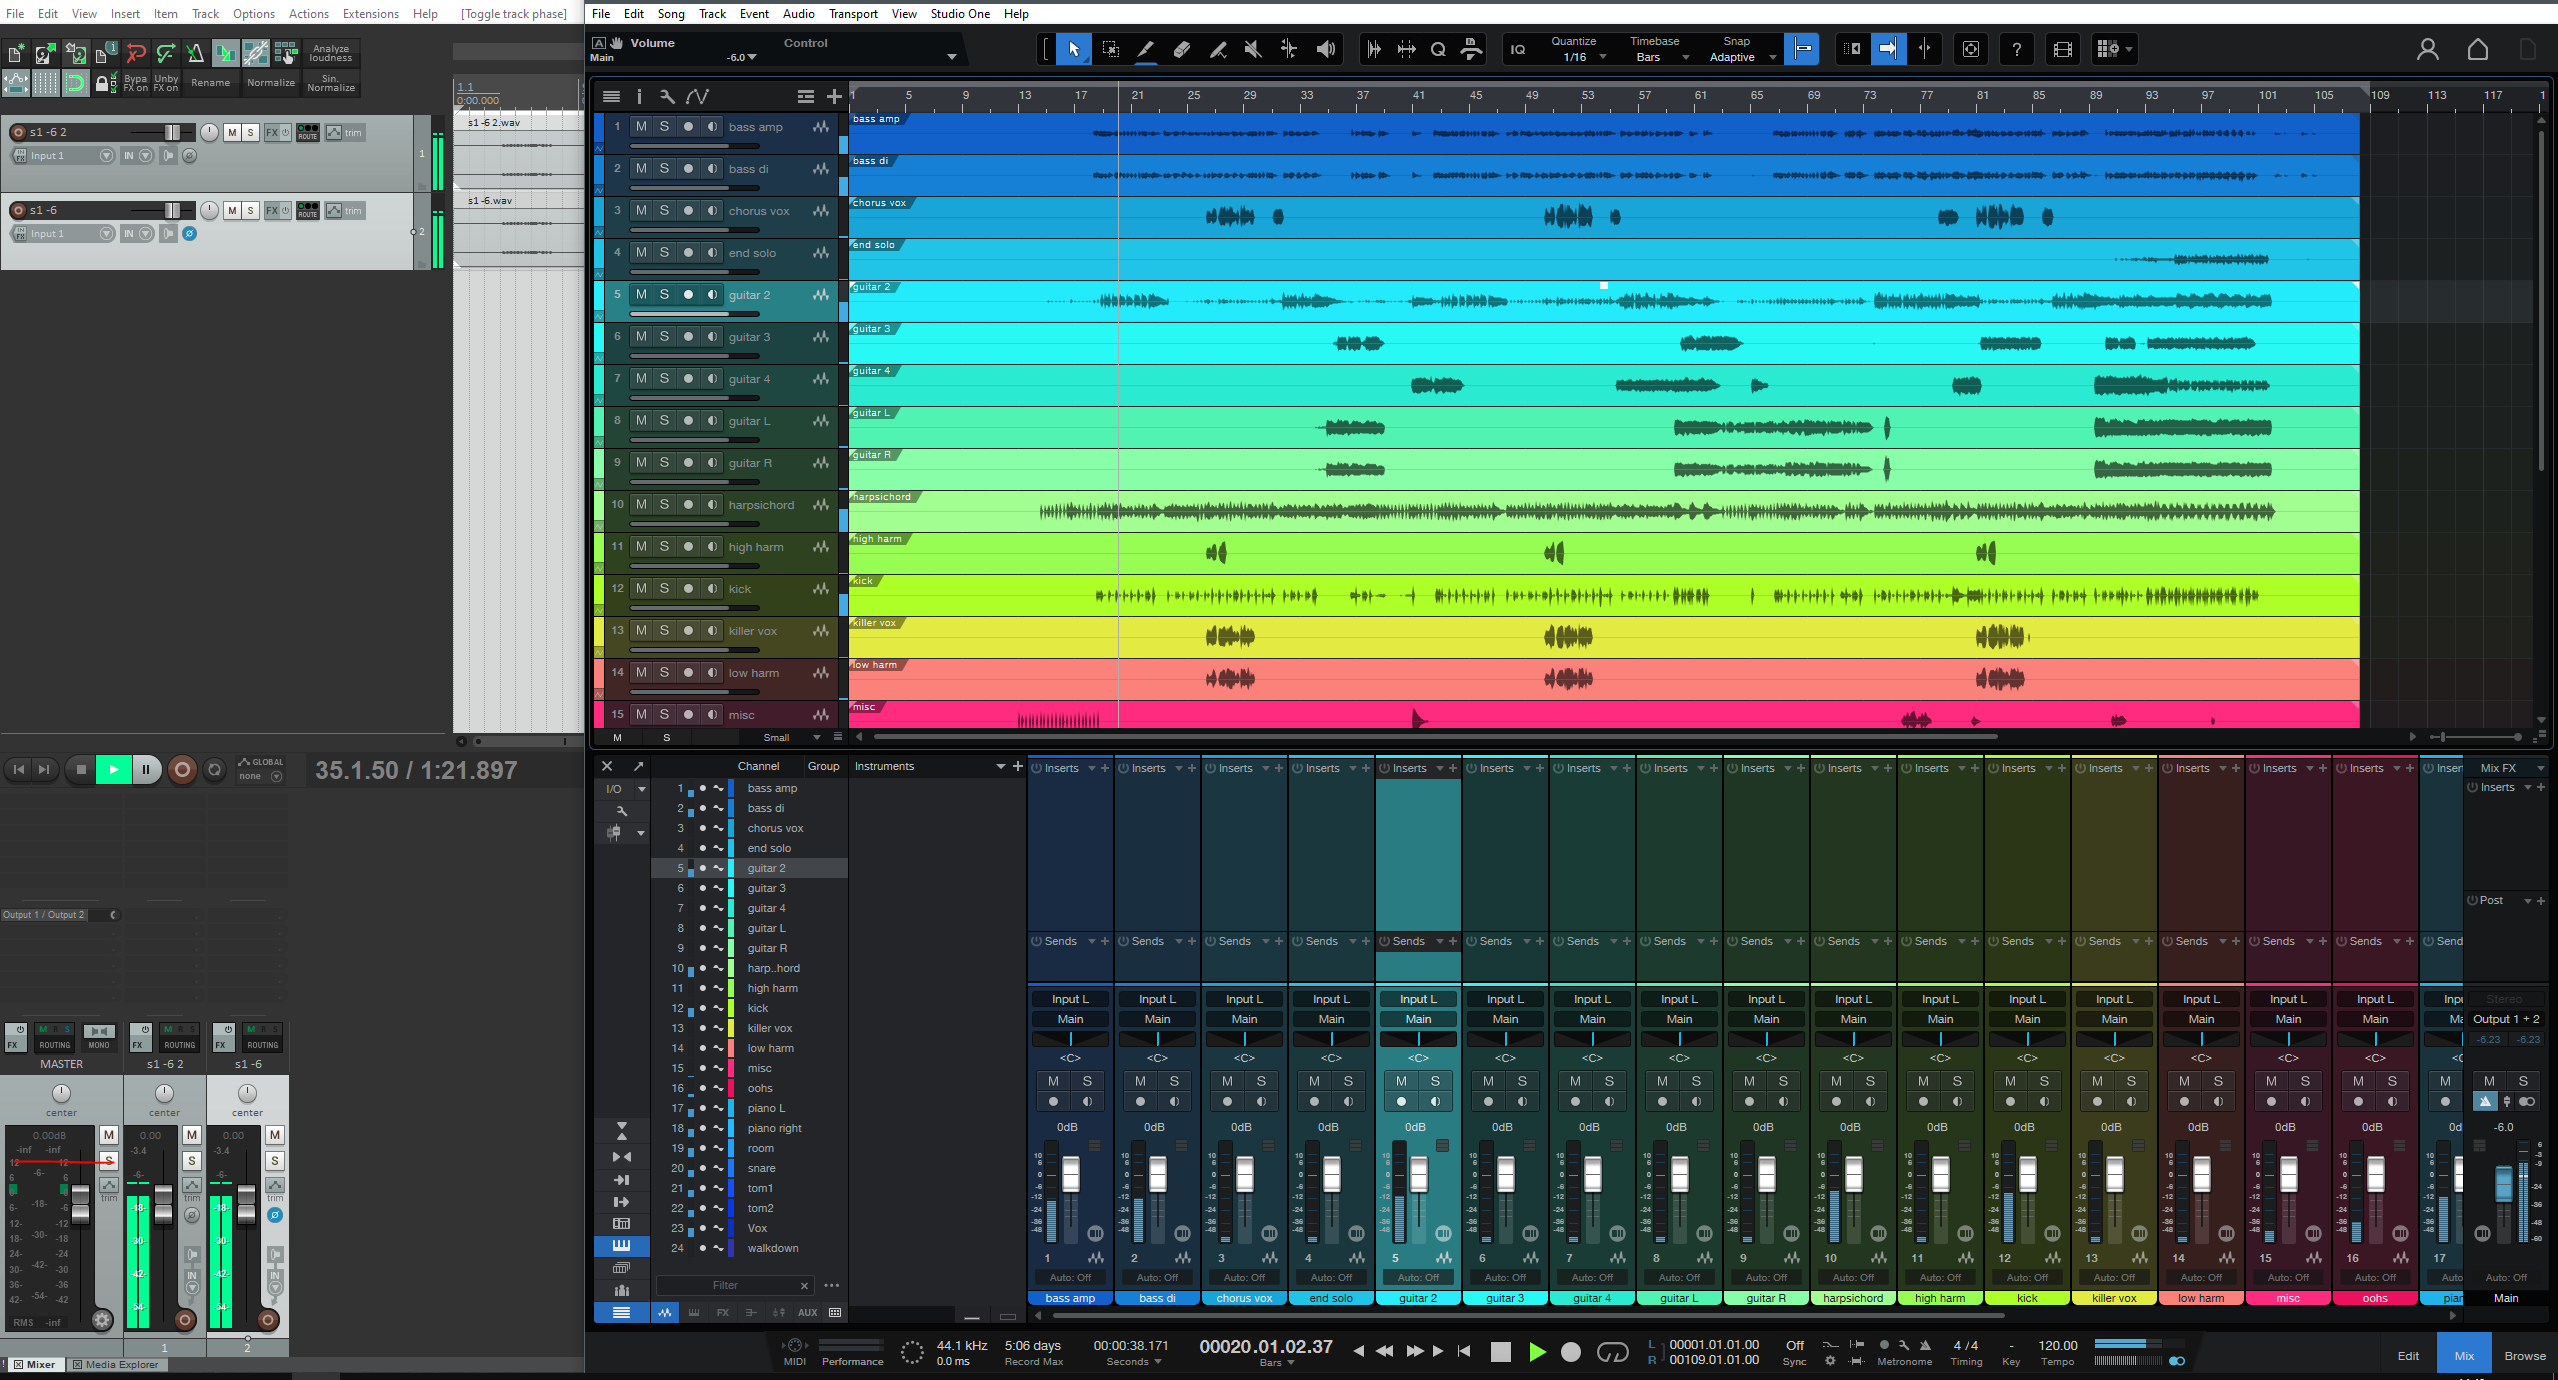Open the Transport menu

tap(852, 14)
